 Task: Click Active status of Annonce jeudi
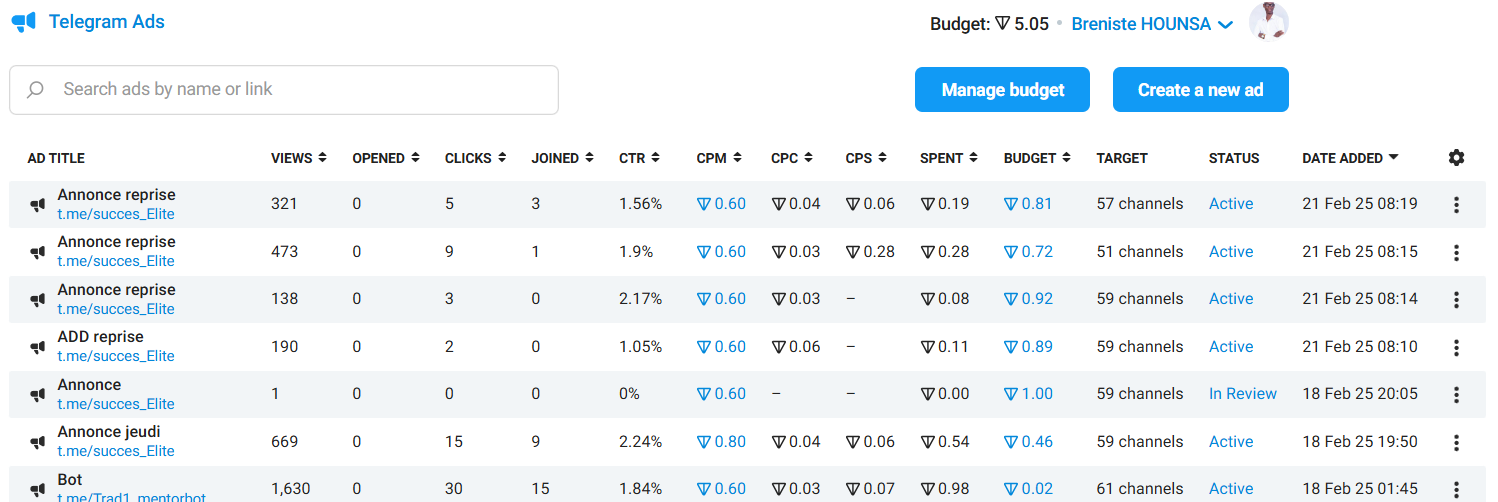[x=1231, y=442]
